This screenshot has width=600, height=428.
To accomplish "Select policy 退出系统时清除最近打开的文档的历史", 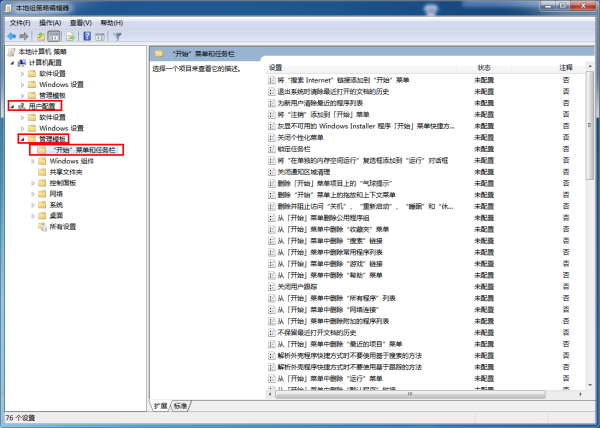I will tap(333, 92).
